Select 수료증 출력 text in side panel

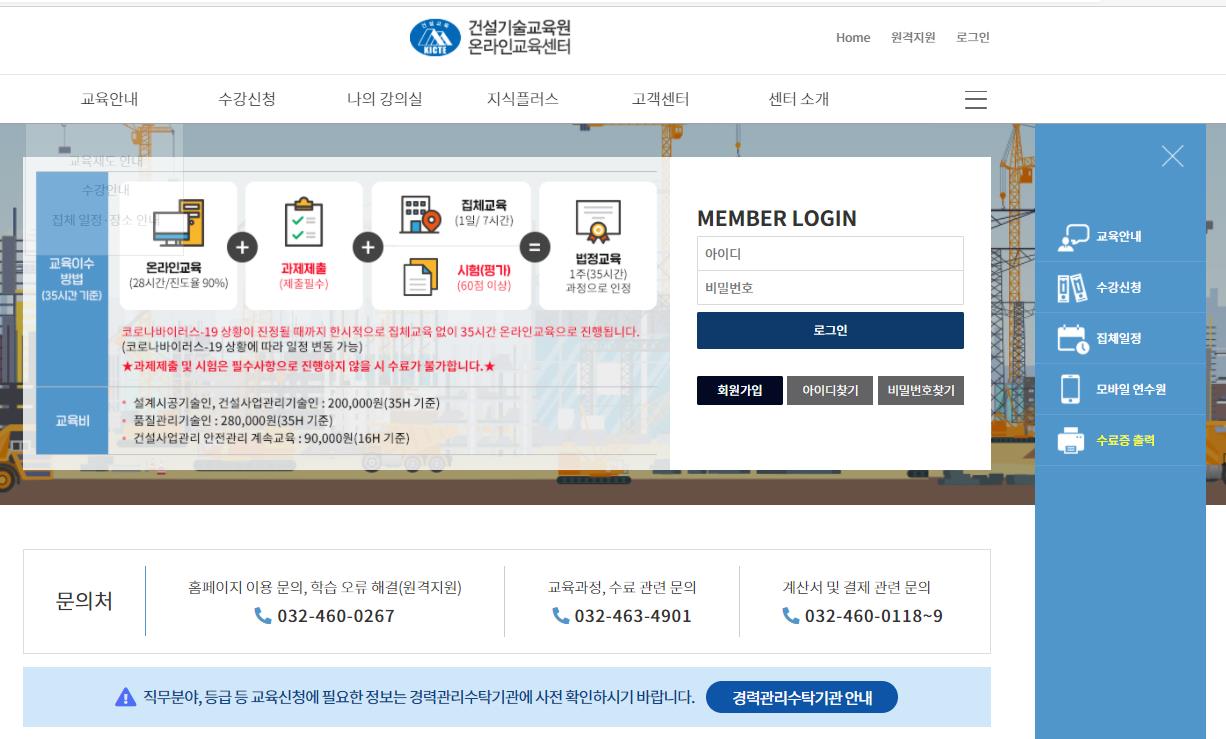coord(1125,440)
